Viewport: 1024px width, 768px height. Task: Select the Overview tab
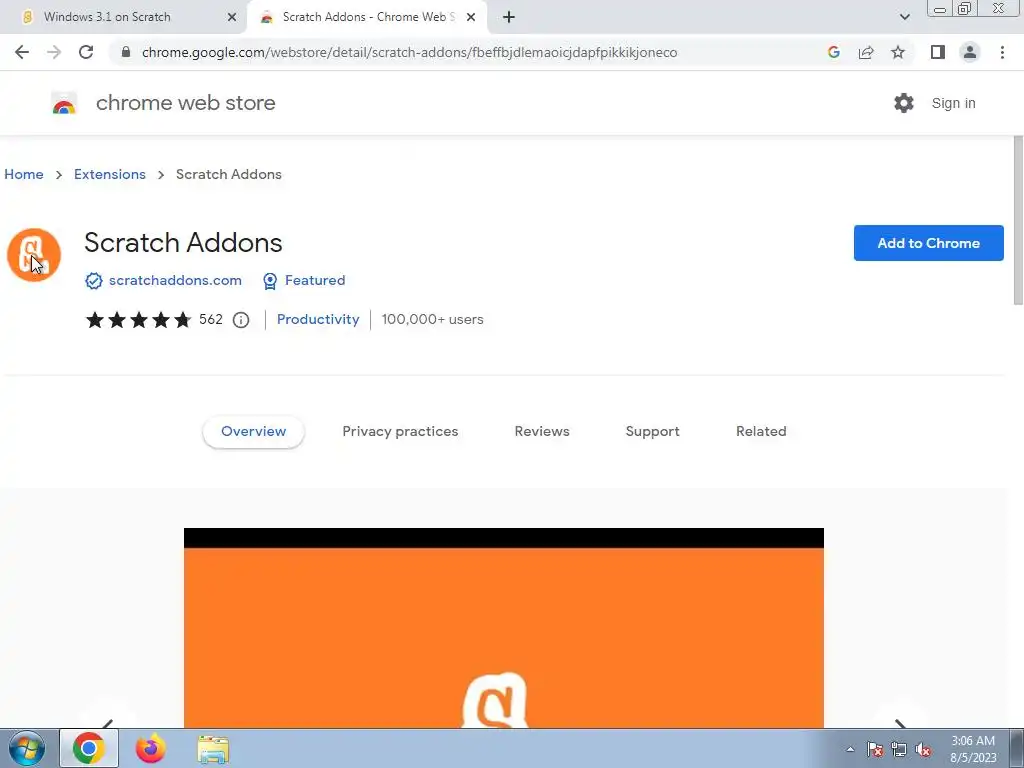point(253,432)
